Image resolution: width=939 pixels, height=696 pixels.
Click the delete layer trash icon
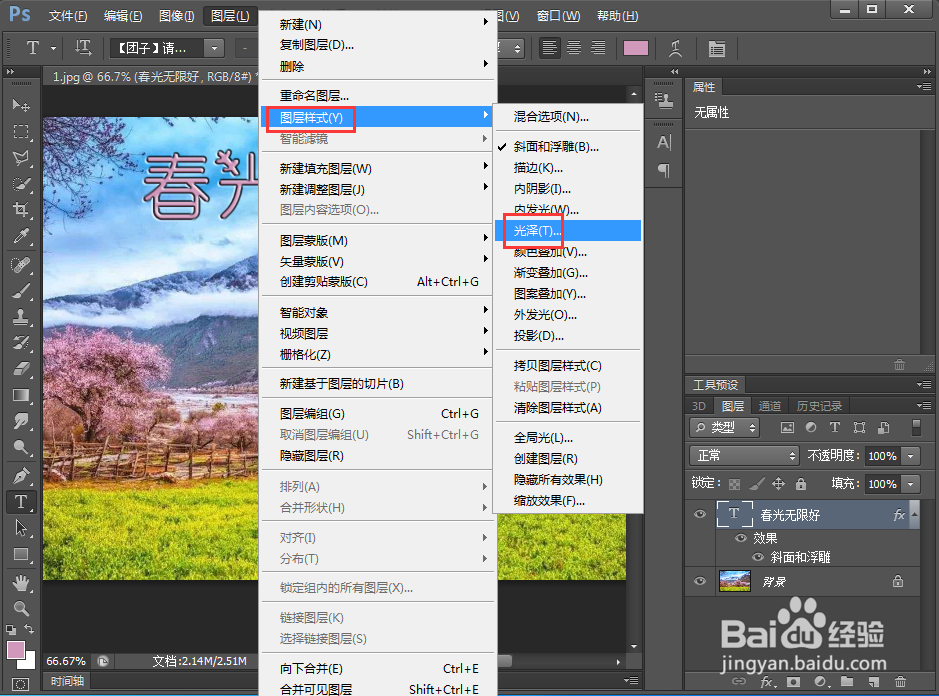coord(899,681)
